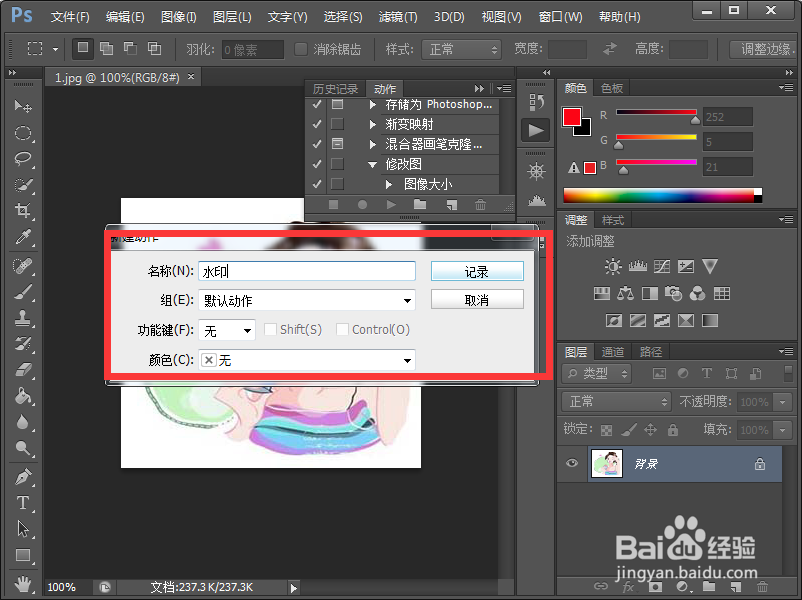
Task: Open the Curves adjustment icon
Action: pos(662,267)
